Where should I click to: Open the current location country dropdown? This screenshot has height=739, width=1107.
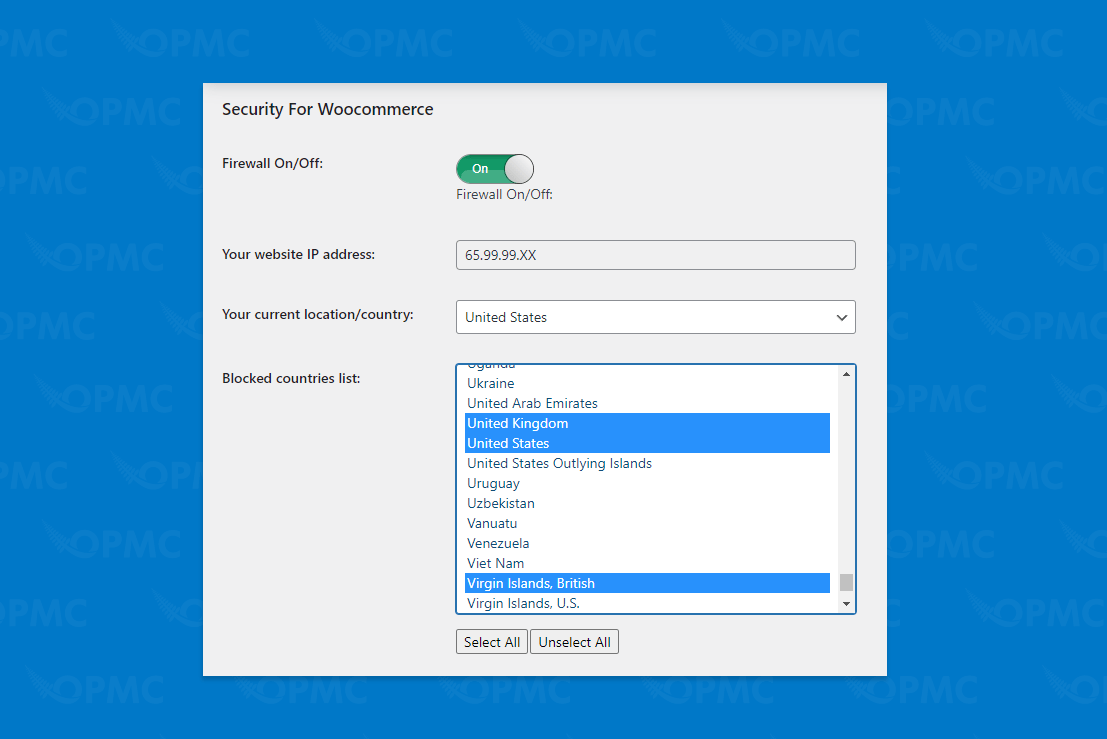click(655, 317)
